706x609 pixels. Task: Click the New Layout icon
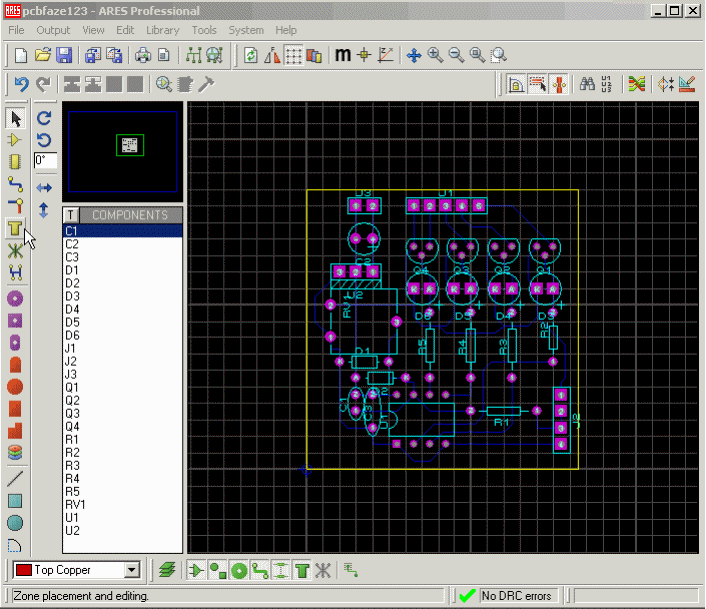[x=21, y=56]
